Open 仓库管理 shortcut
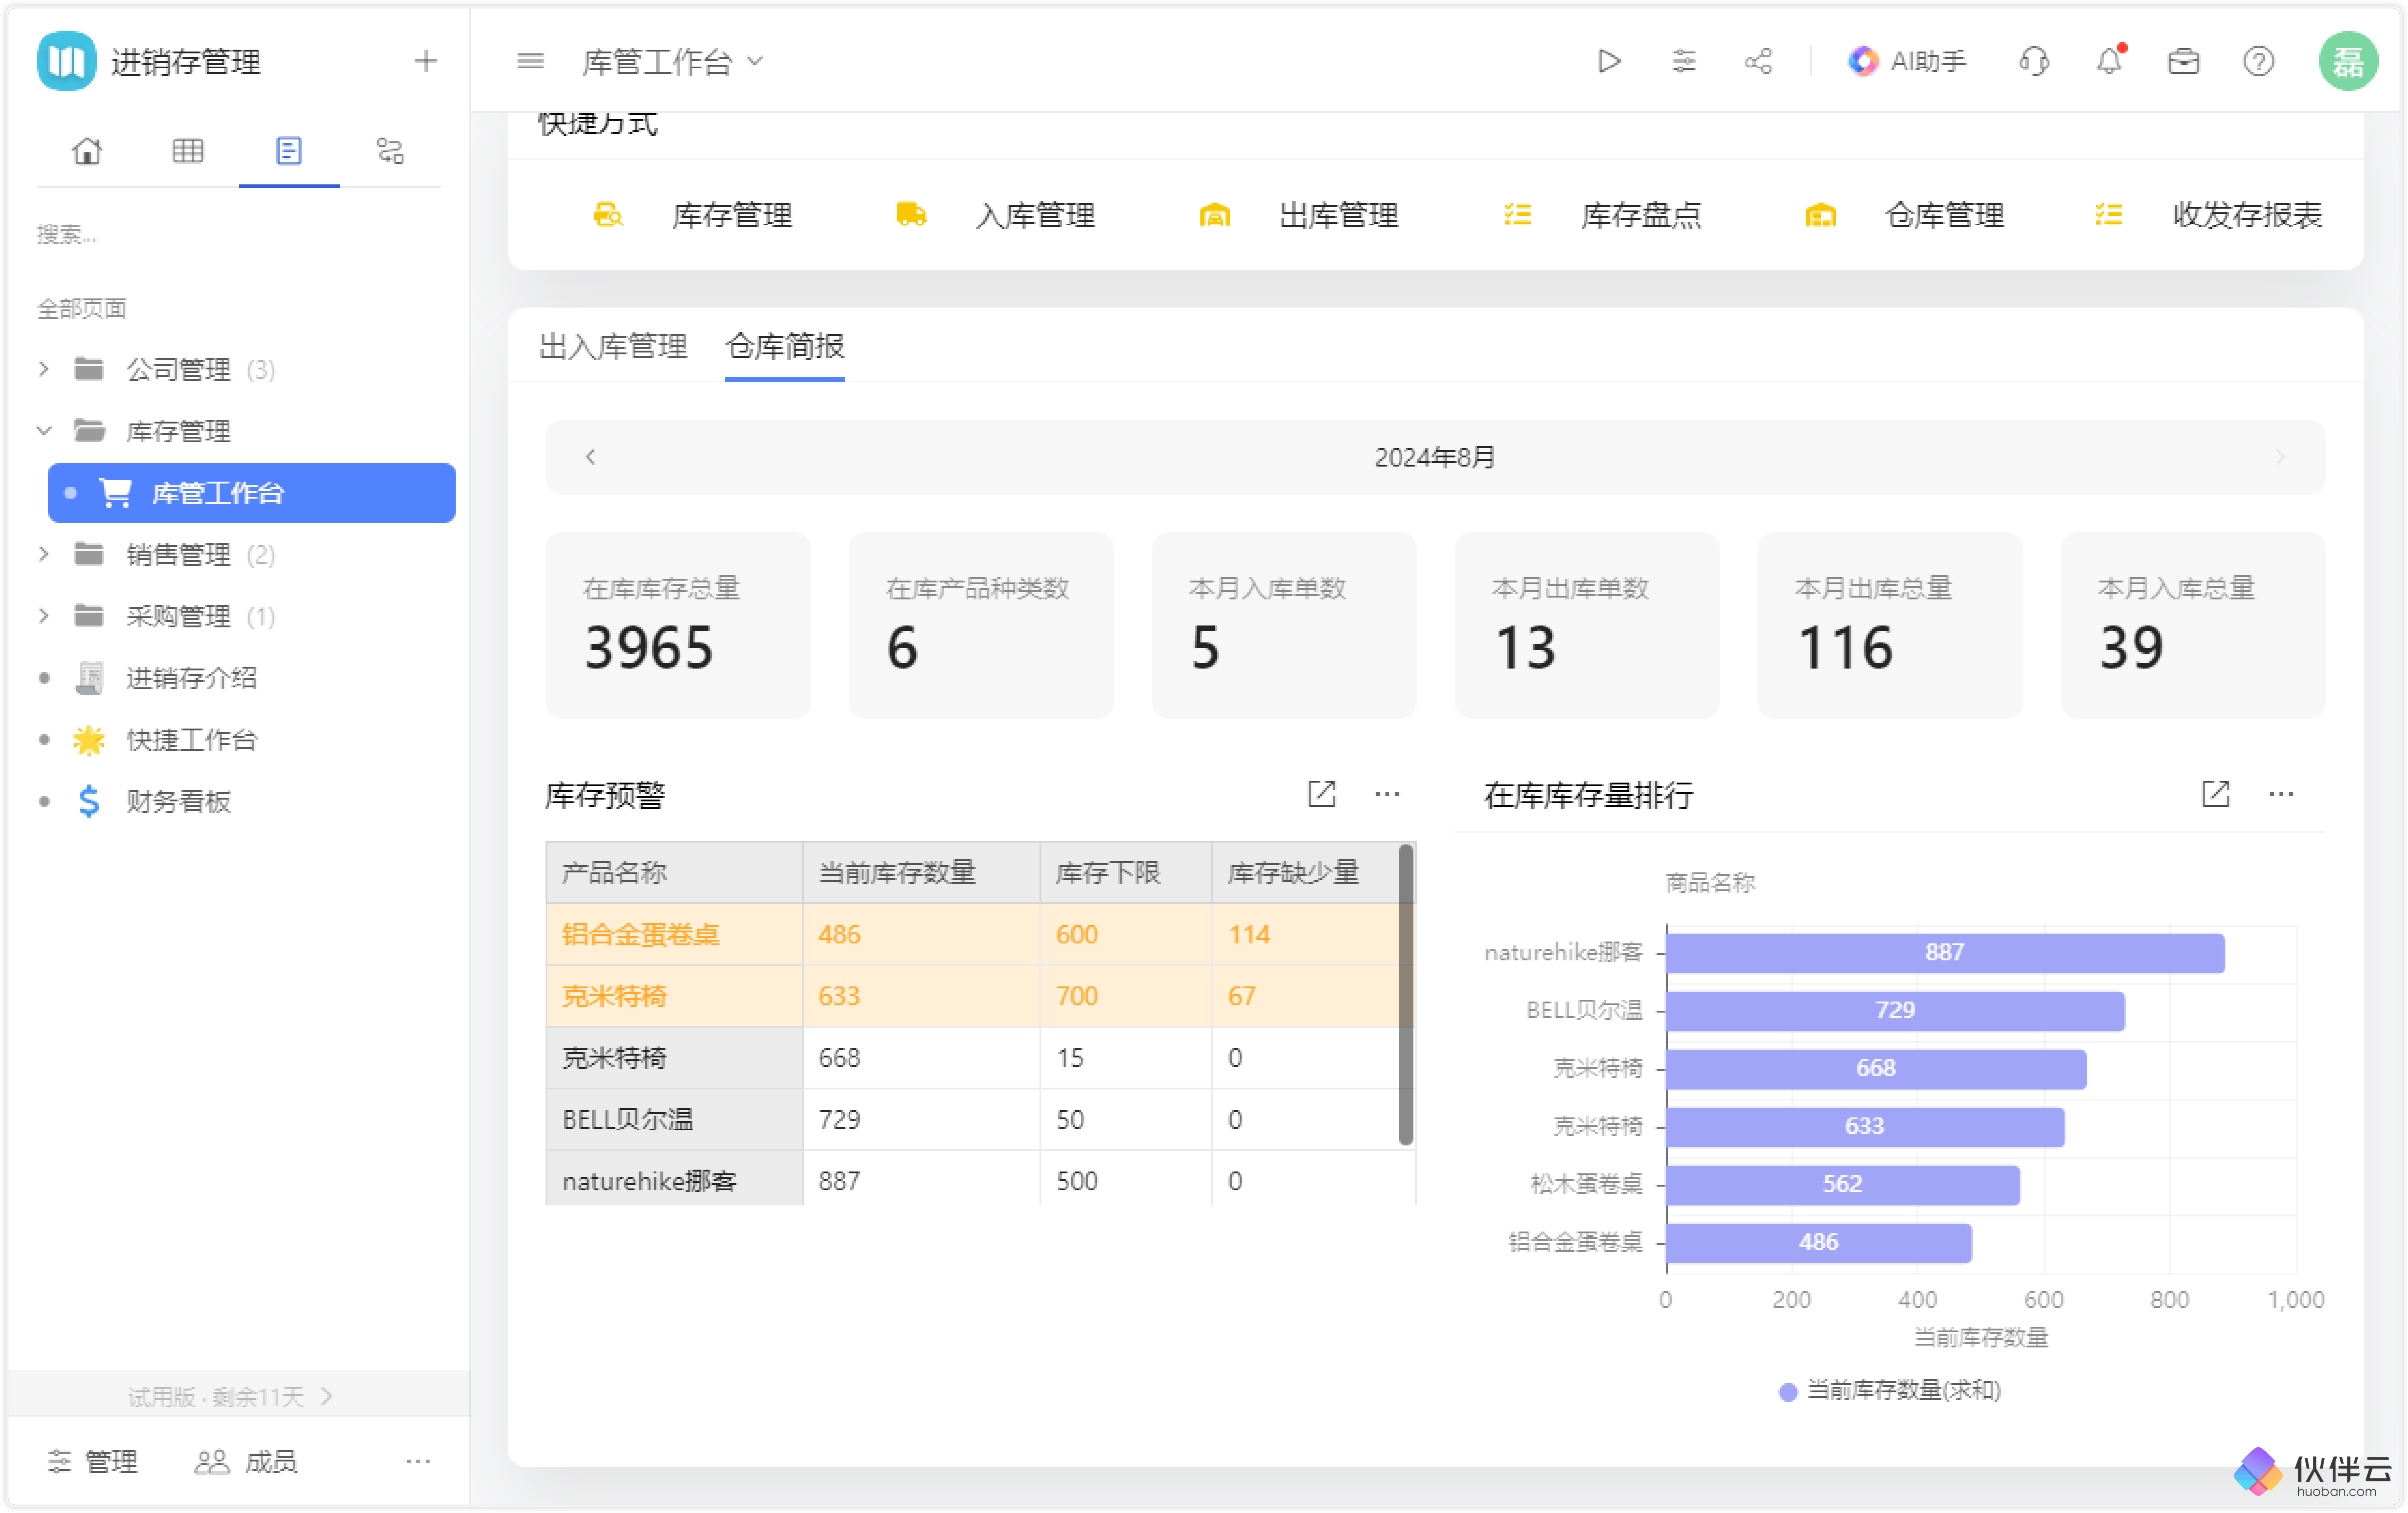 point(1905,215)
